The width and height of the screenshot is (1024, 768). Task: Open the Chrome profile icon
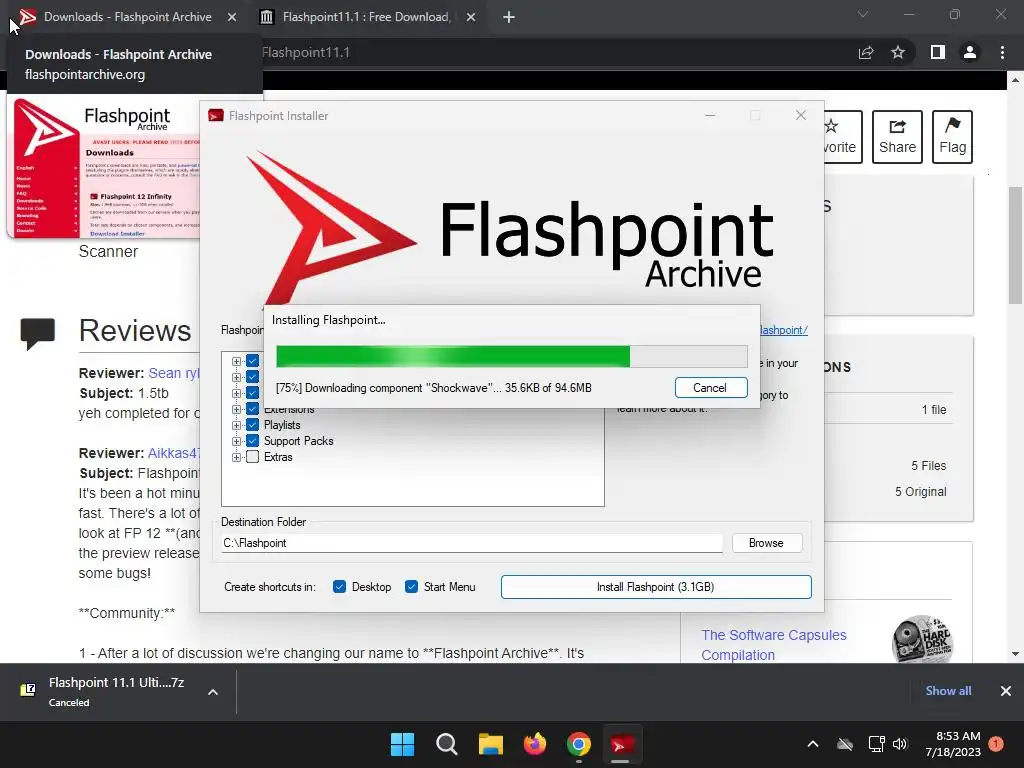point(970,52)
